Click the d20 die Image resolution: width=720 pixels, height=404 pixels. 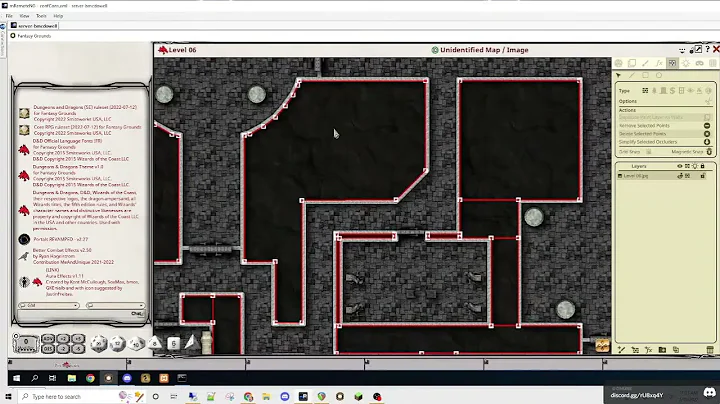coord(98,343)
